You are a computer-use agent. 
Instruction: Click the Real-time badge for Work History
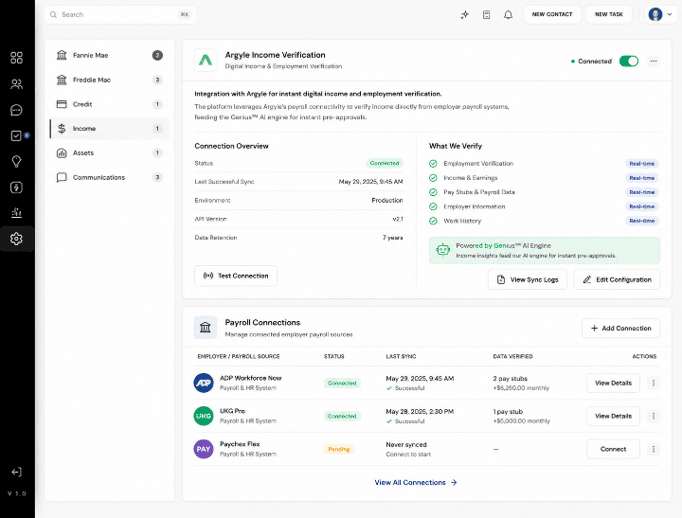click(642, 221)
